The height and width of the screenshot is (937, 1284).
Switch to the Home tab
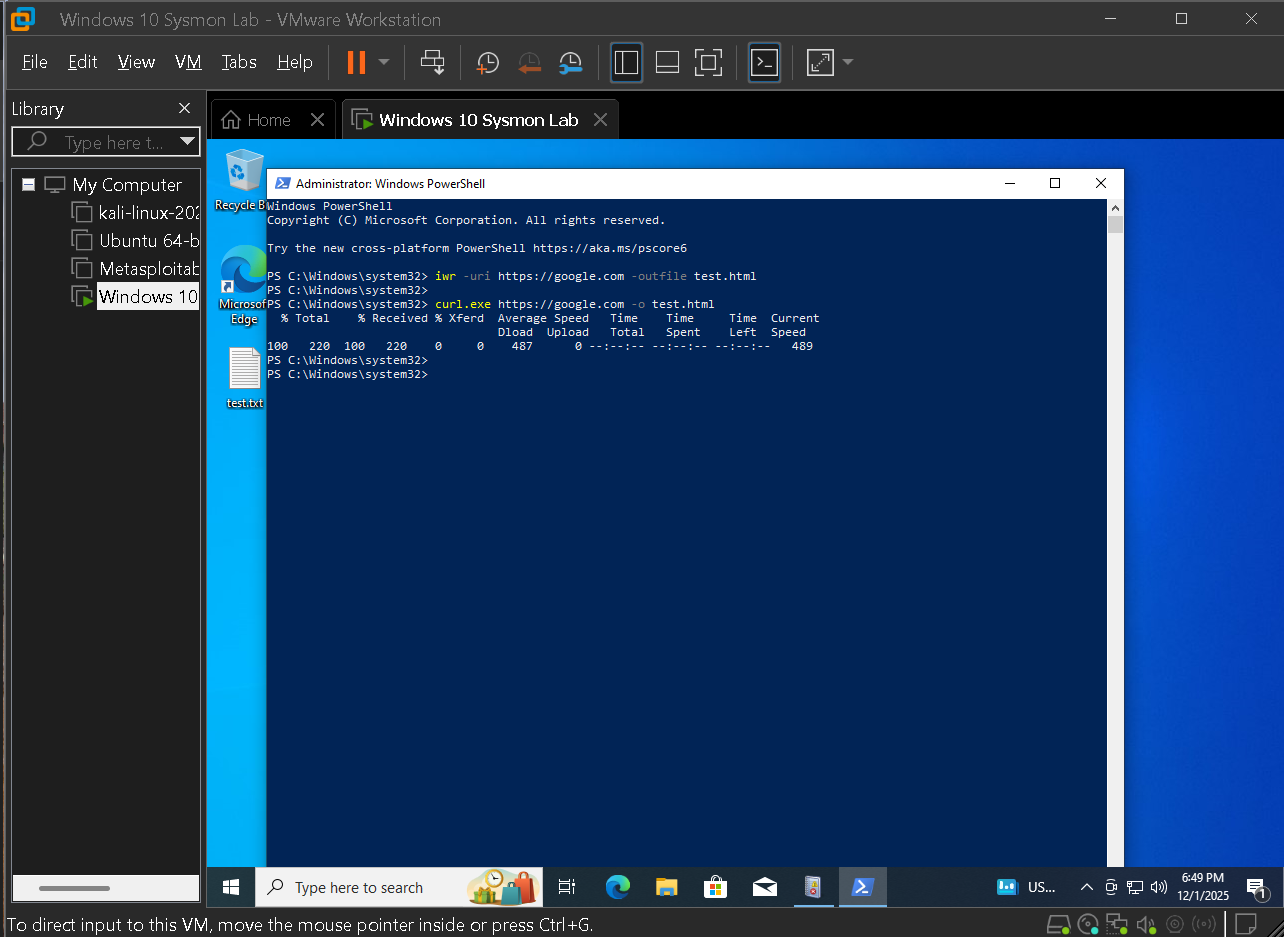click(266, 119)
